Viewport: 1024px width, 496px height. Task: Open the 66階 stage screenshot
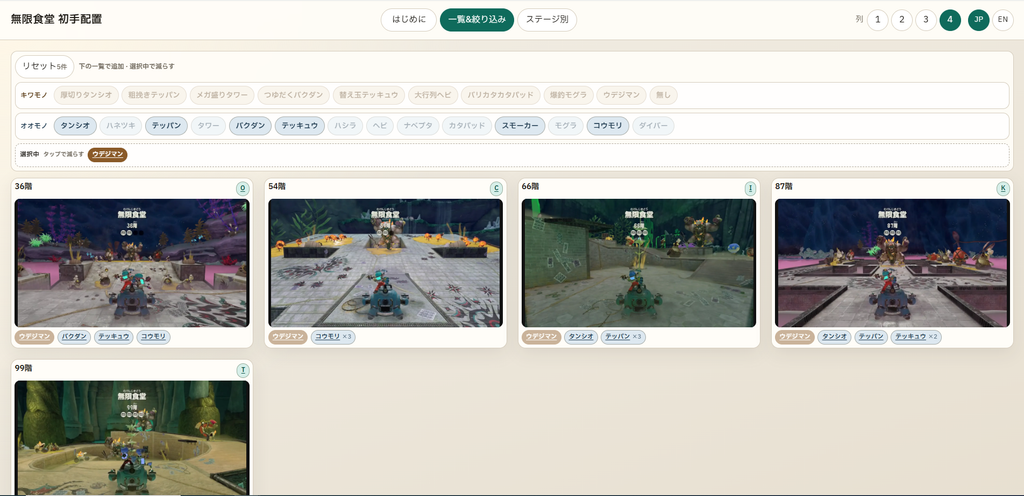click(639, 263)
